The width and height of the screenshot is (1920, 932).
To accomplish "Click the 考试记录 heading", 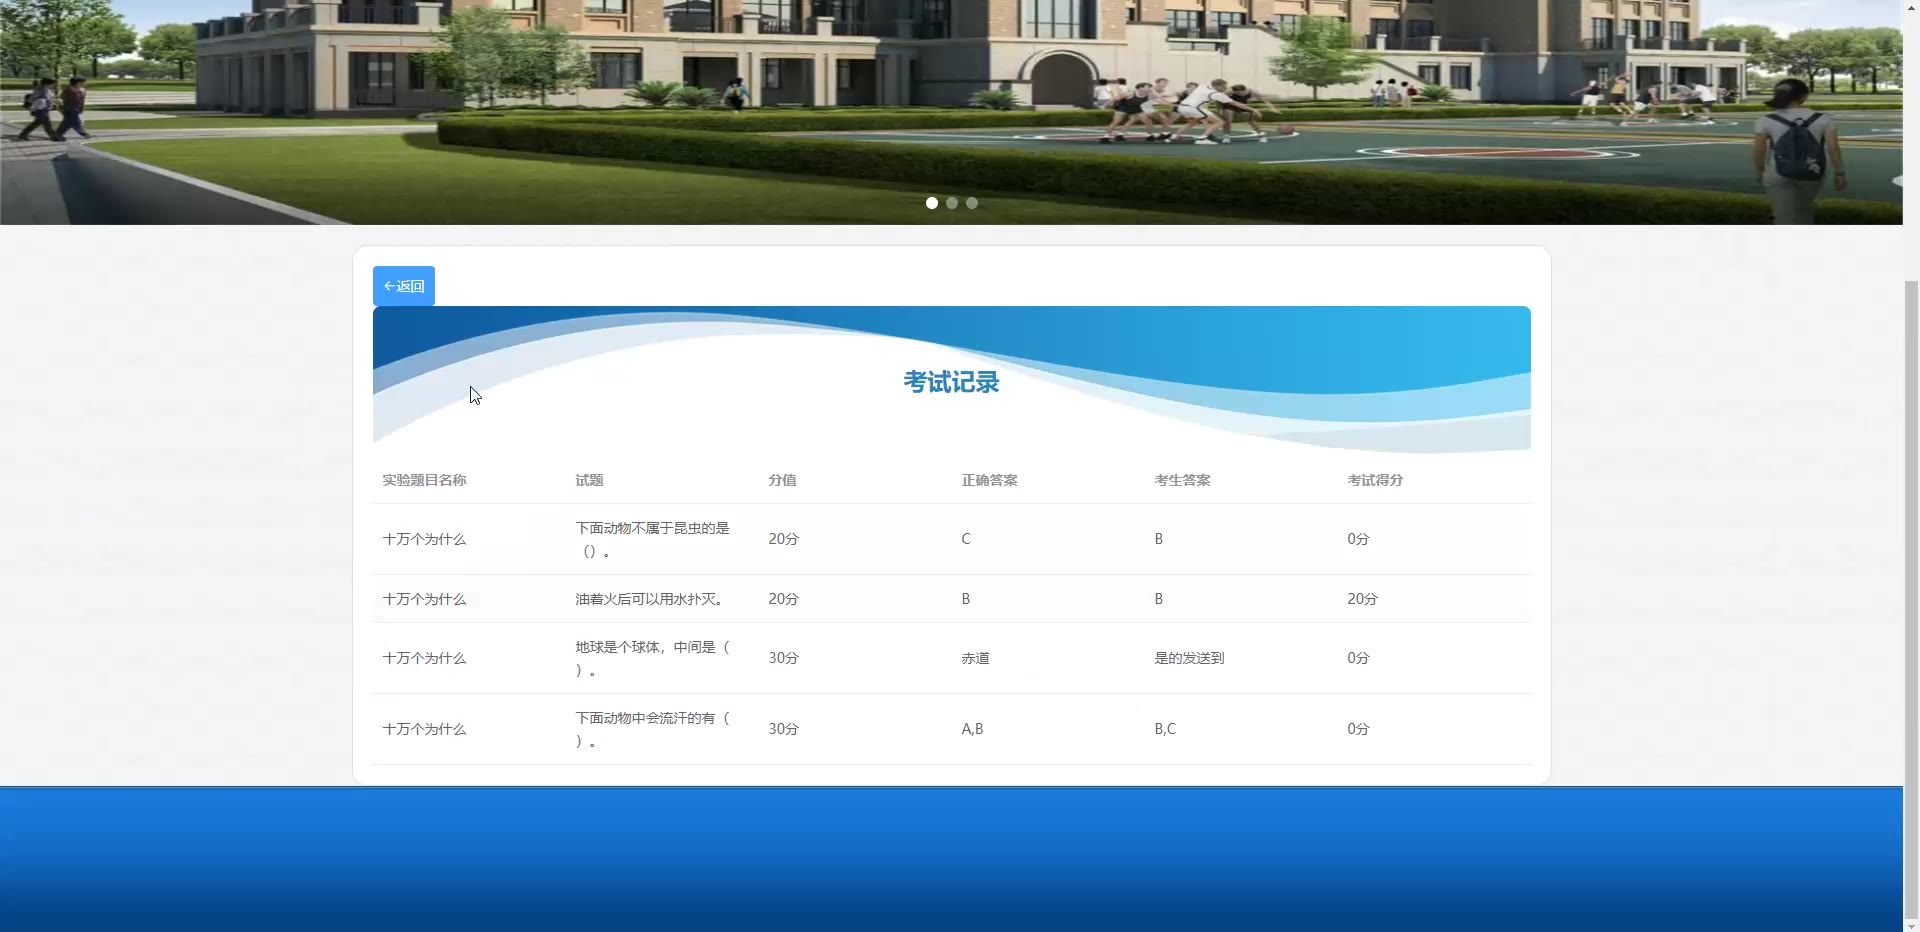I will tap(951, 382).
